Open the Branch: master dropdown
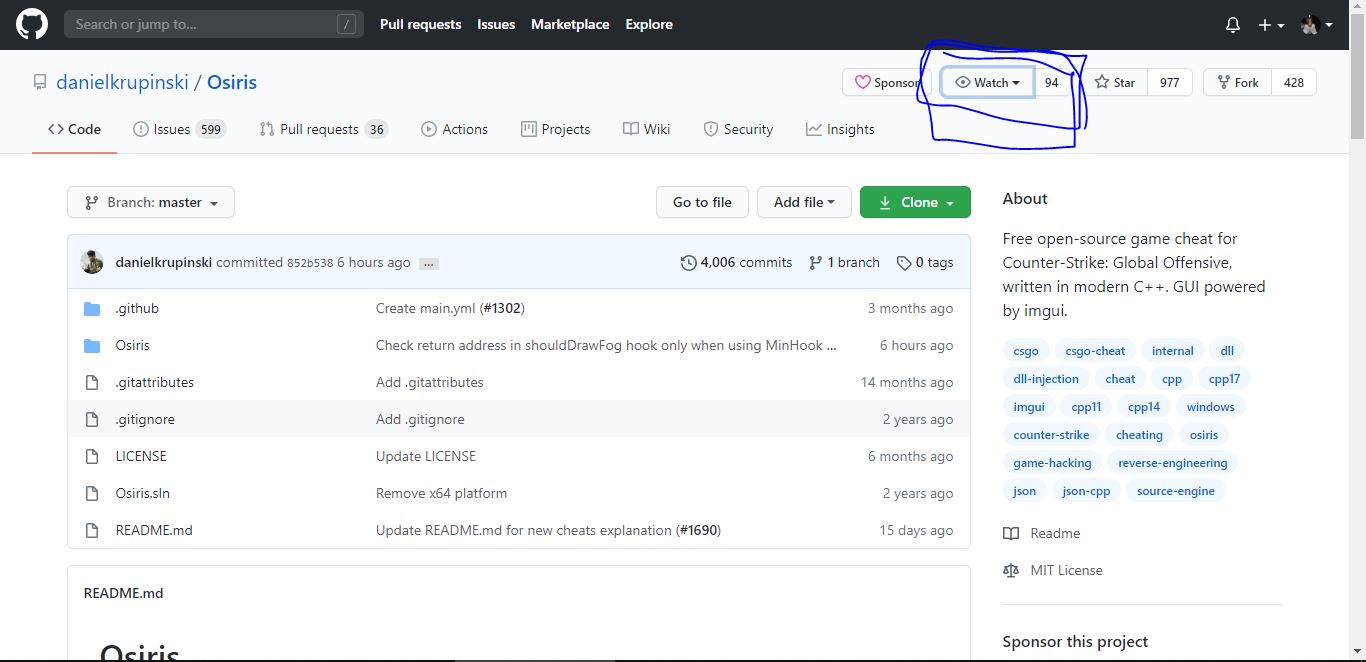1366x662 pixels. coord(151,202)
